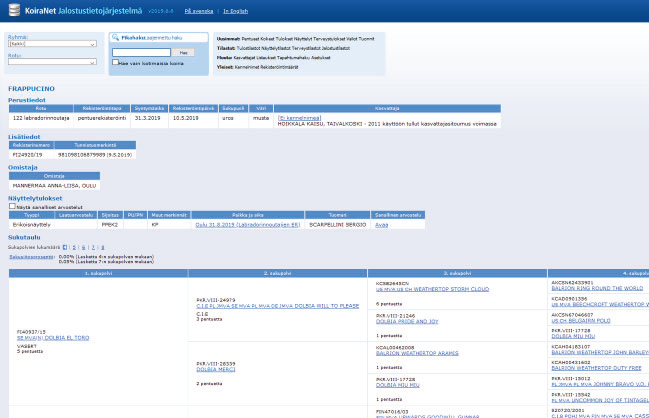
Task: Switch language via 'In English' link
Action: pos(236,11)
